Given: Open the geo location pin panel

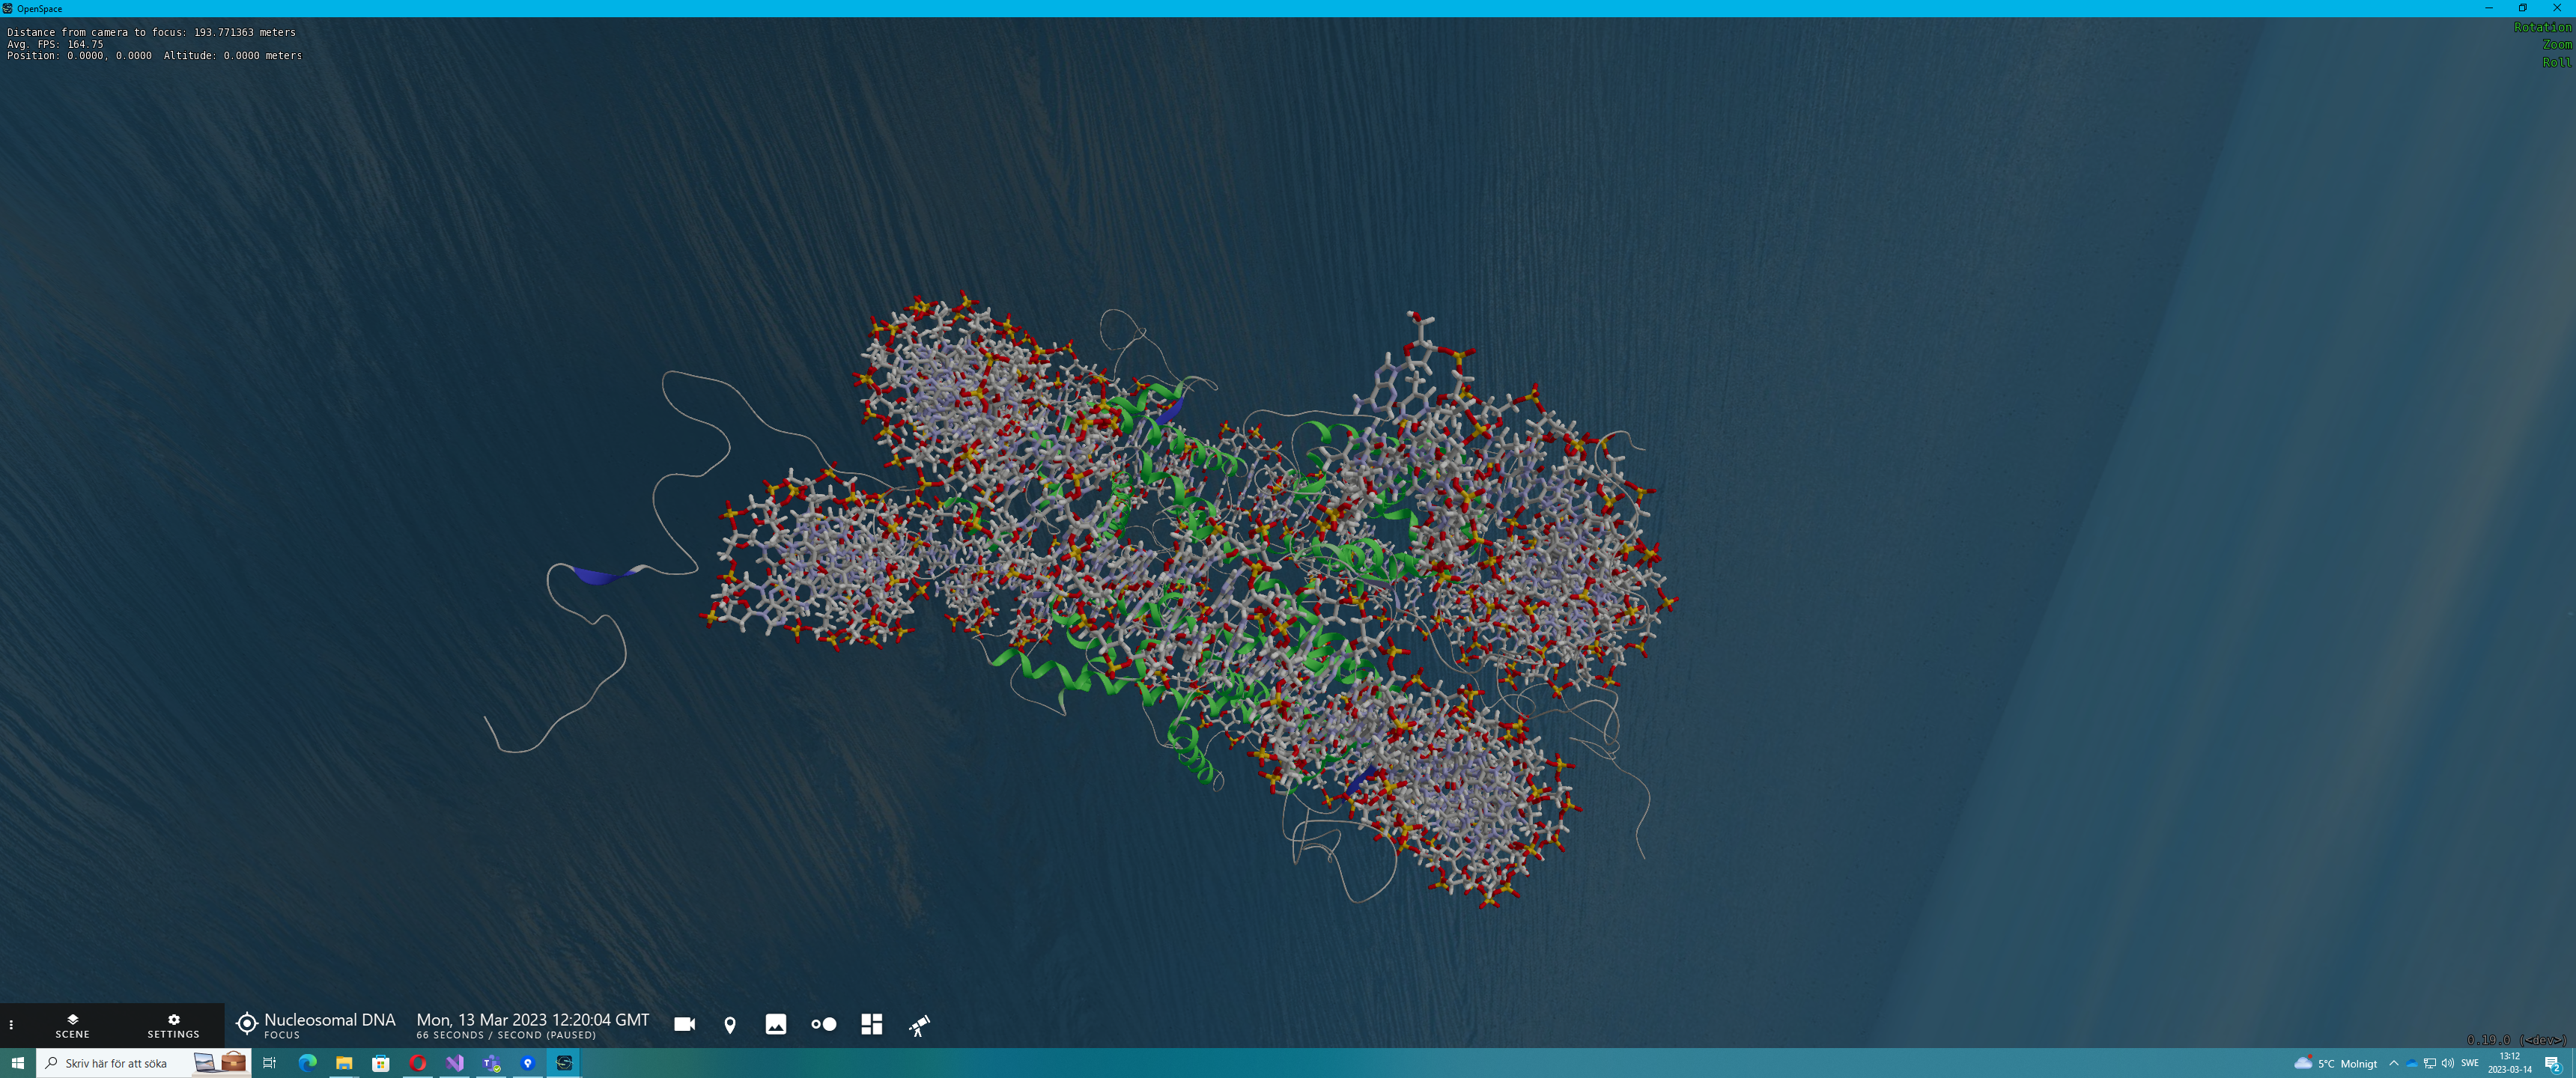Looking at the screenshot, I should click(730, 1024).
